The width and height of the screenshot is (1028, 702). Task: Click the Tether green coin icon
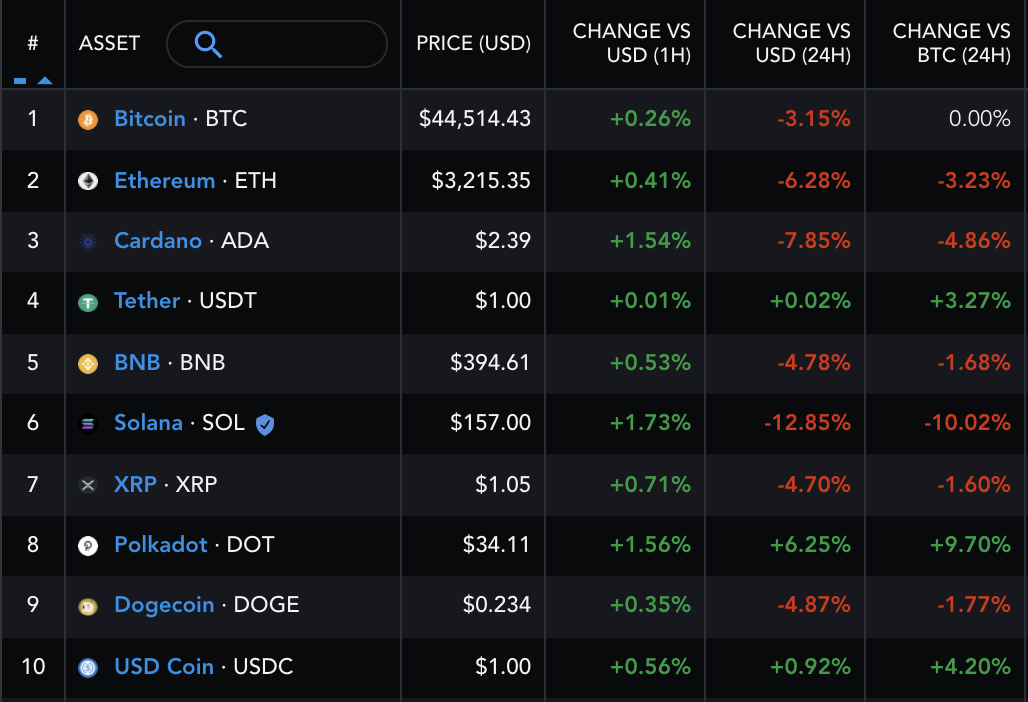88,302
